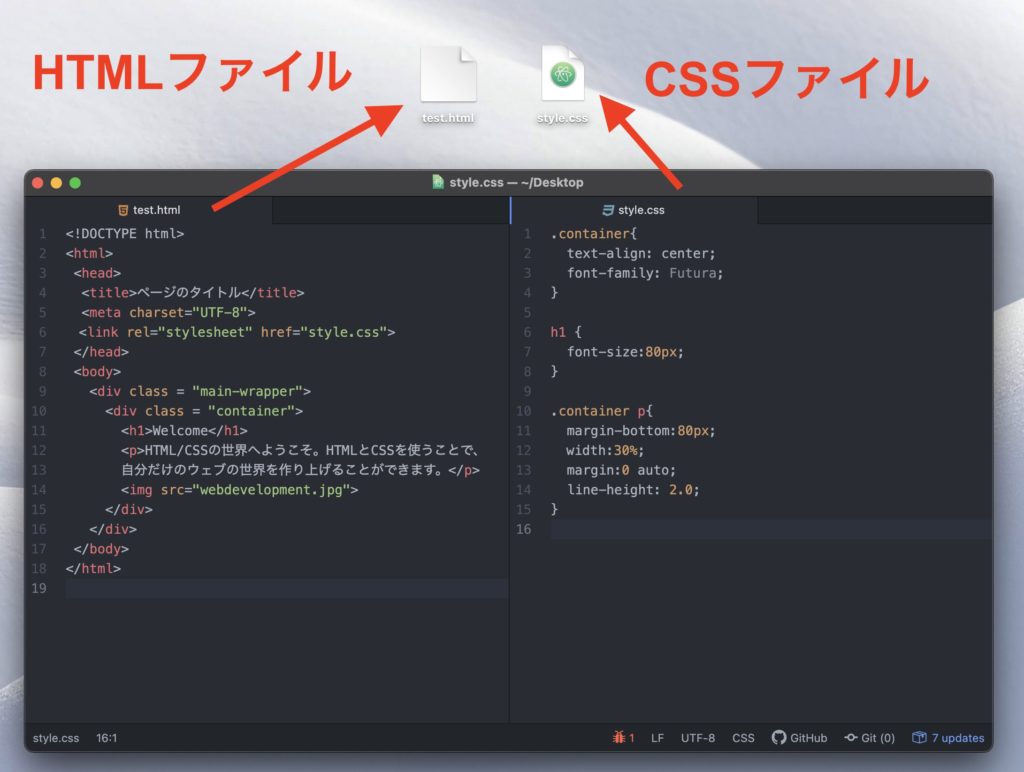Click the file icon in window title bar
This screenshot has height=772, width=1024.
438,182
